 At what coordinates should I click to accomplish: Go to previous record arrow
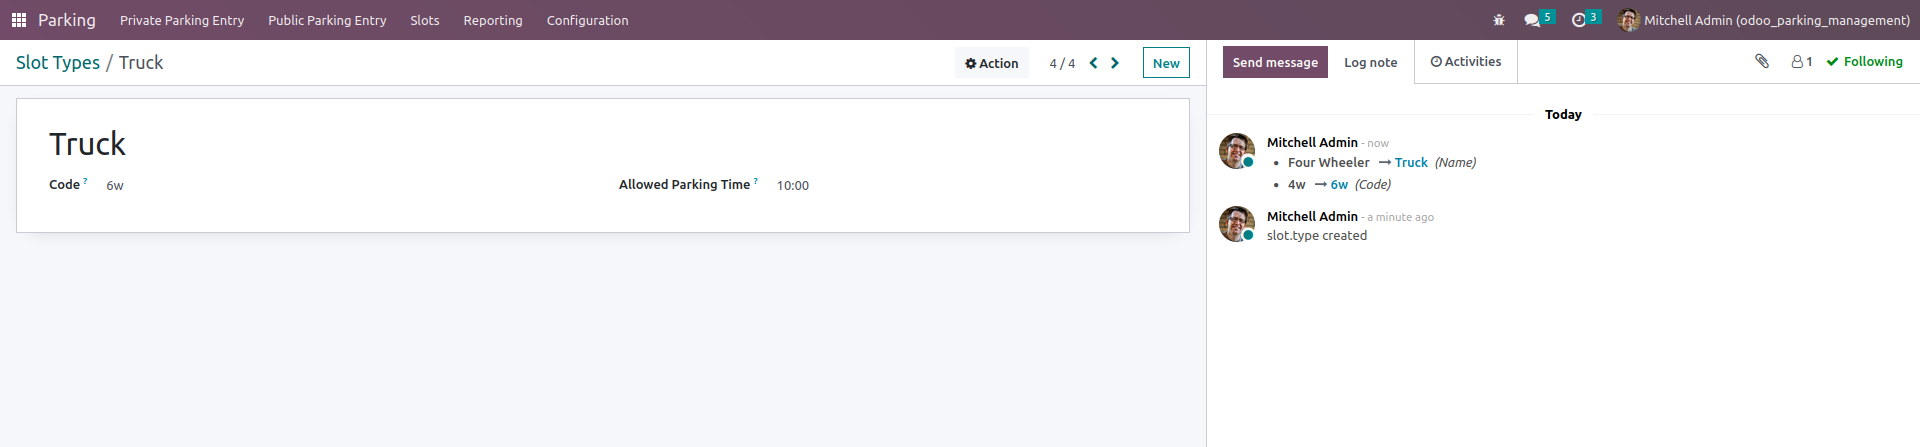coord(1093,63)
